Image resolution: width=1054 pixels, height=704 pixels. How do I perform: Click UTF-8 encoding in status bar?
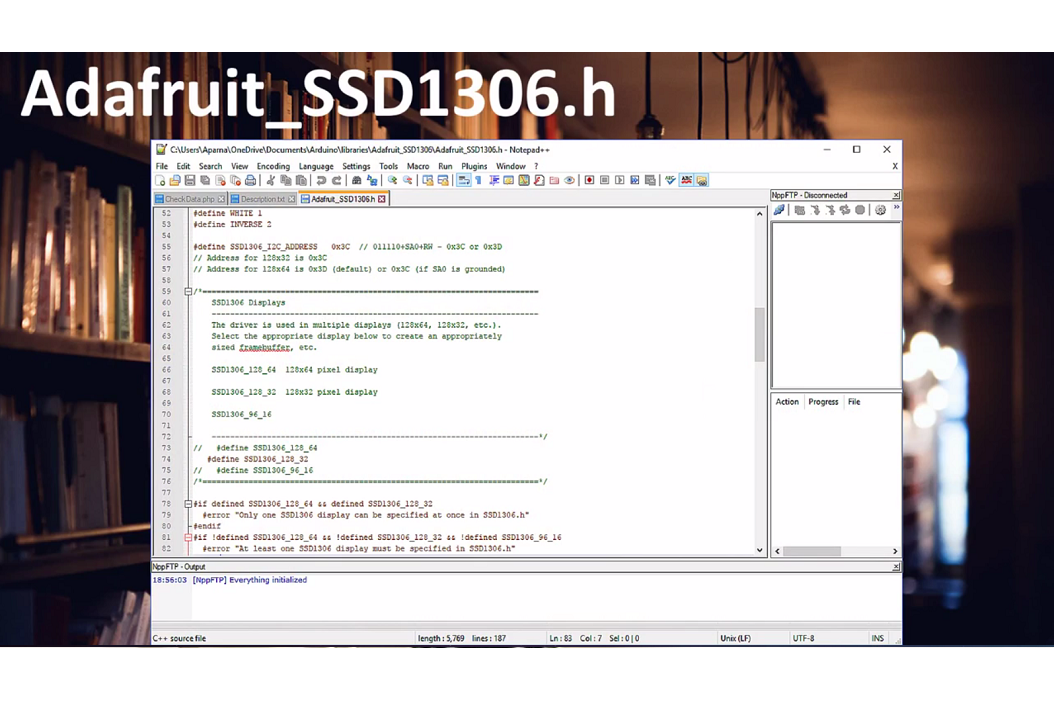803,638
